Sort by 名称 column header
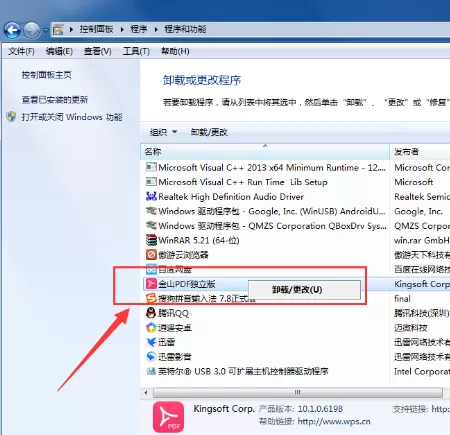This screenshot has height=435, width=450. click(x=265, y=152)
